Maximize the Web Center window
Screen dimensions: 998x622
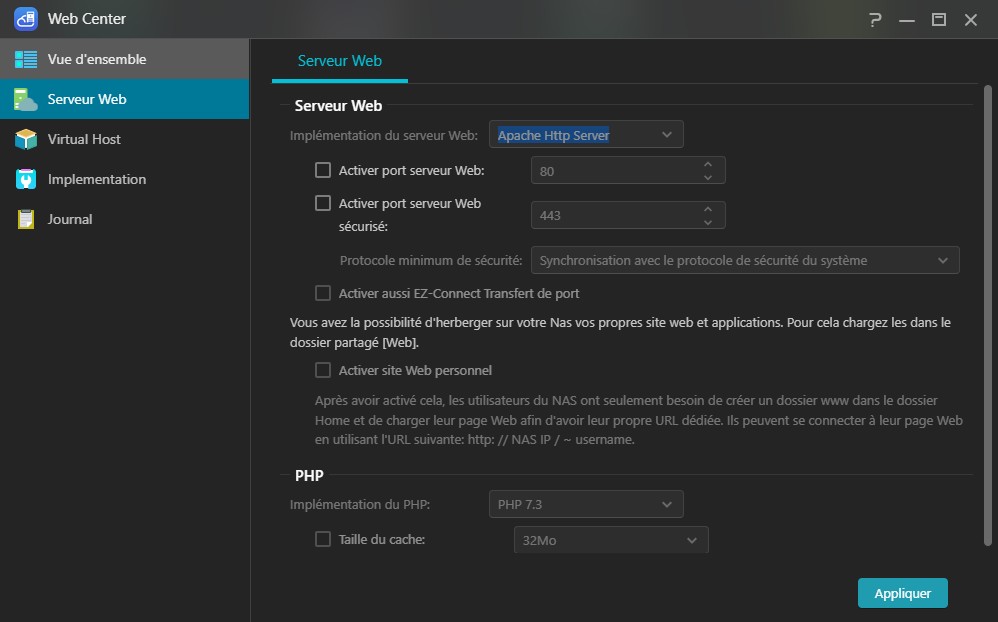click(938, 19)
